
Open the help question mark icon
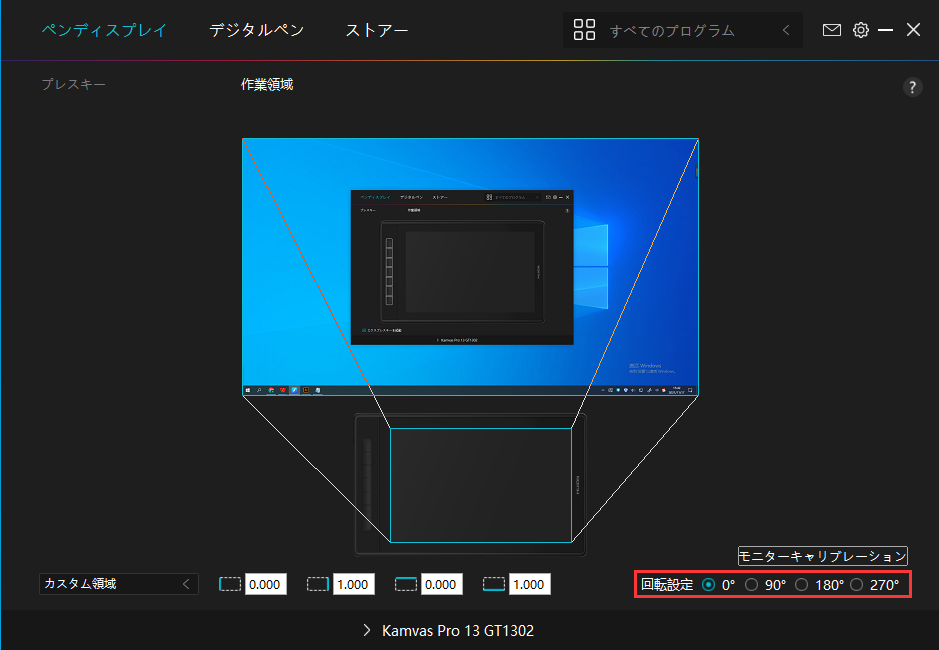click(x=912, y=87)
